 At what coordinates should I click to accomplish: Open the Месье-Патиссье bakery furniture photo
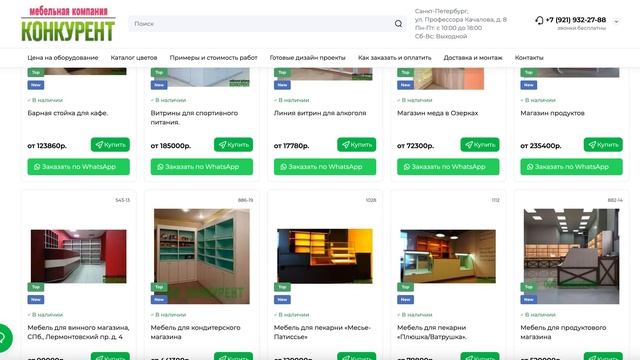[x=325, y=256]
